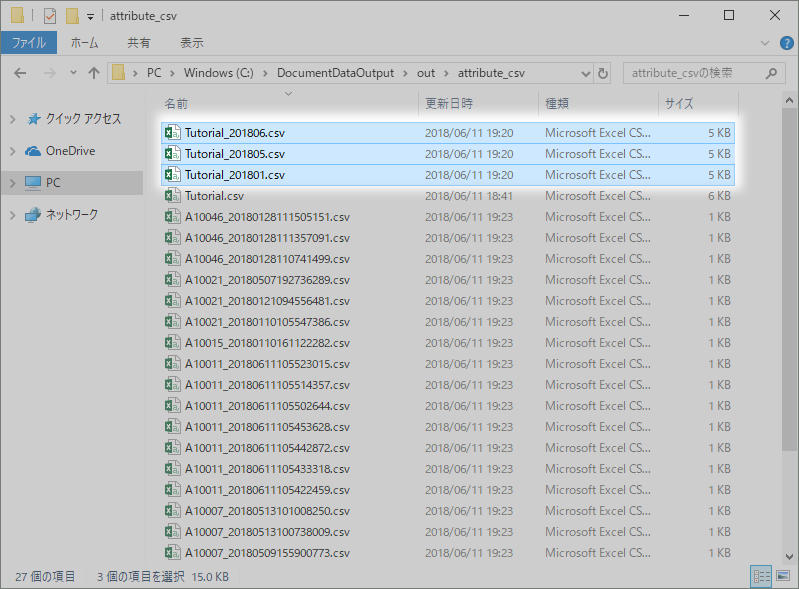Go back with the left arrow
The height and width of the screenshot is (589, 799).
[20, 73]
